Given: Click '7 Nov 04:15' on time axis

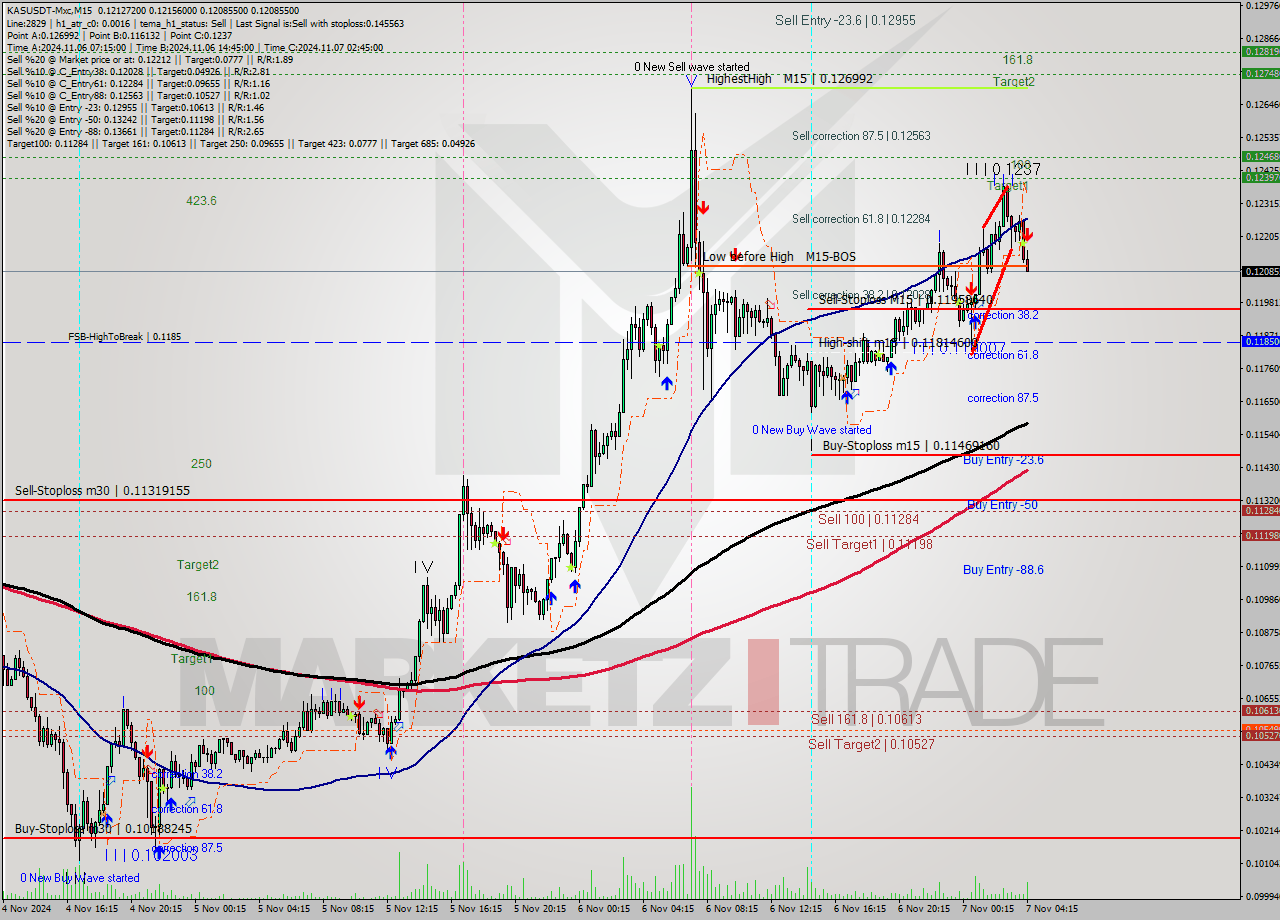Looking at the screenshot, I should [1052, 909].
